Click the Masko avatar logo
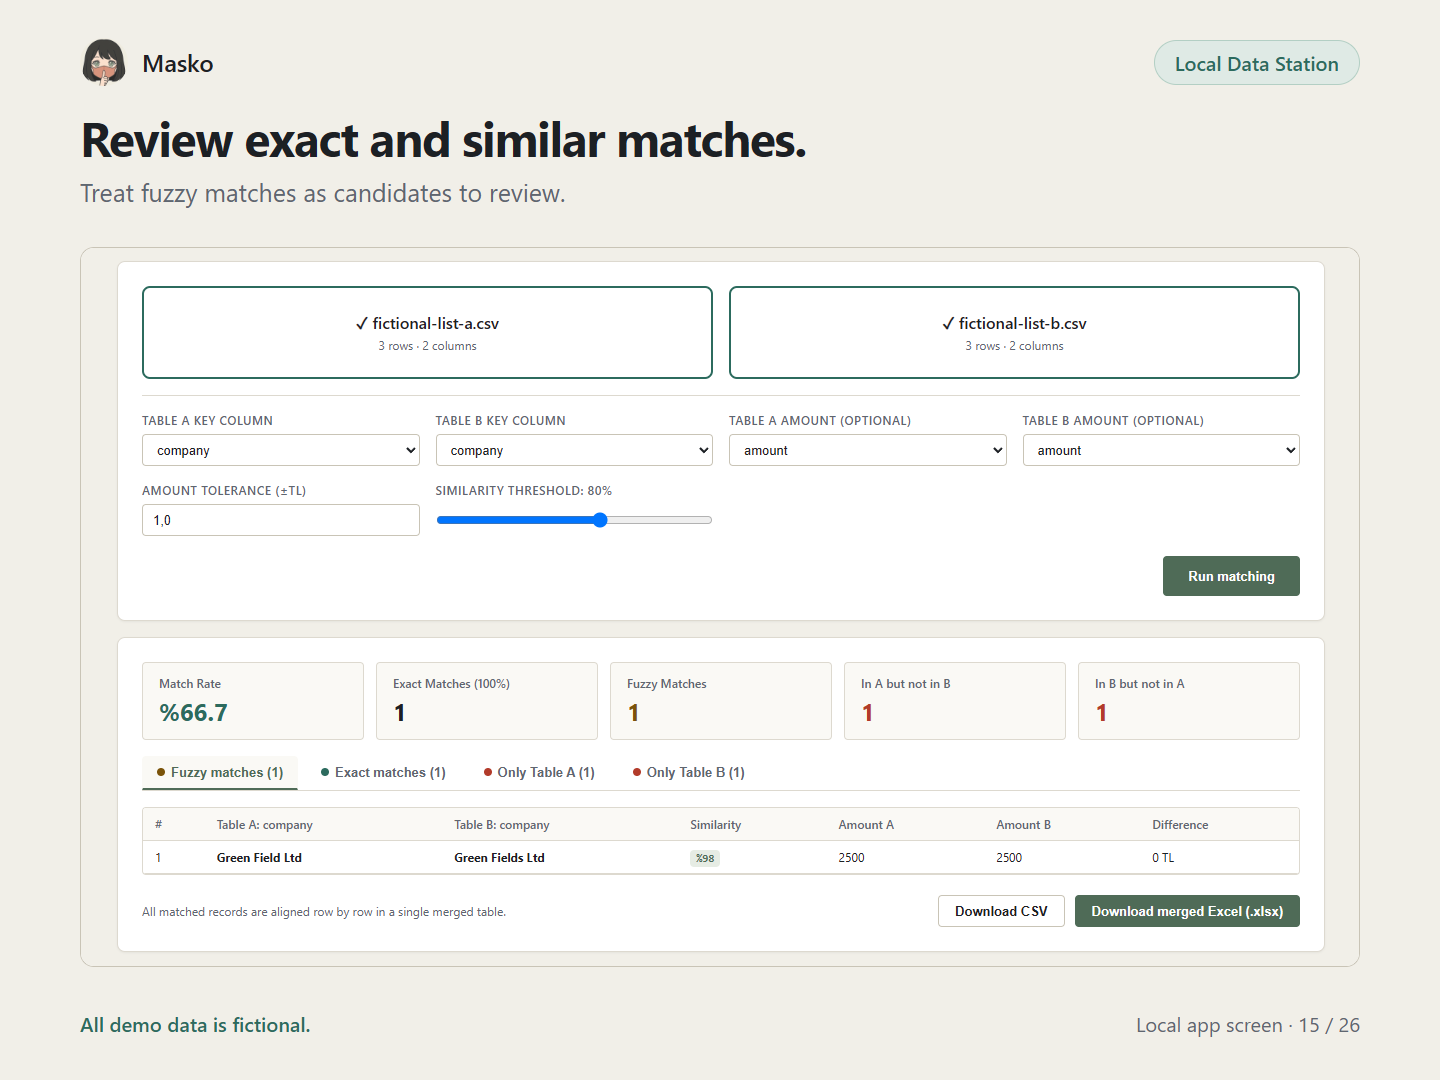 104,63
